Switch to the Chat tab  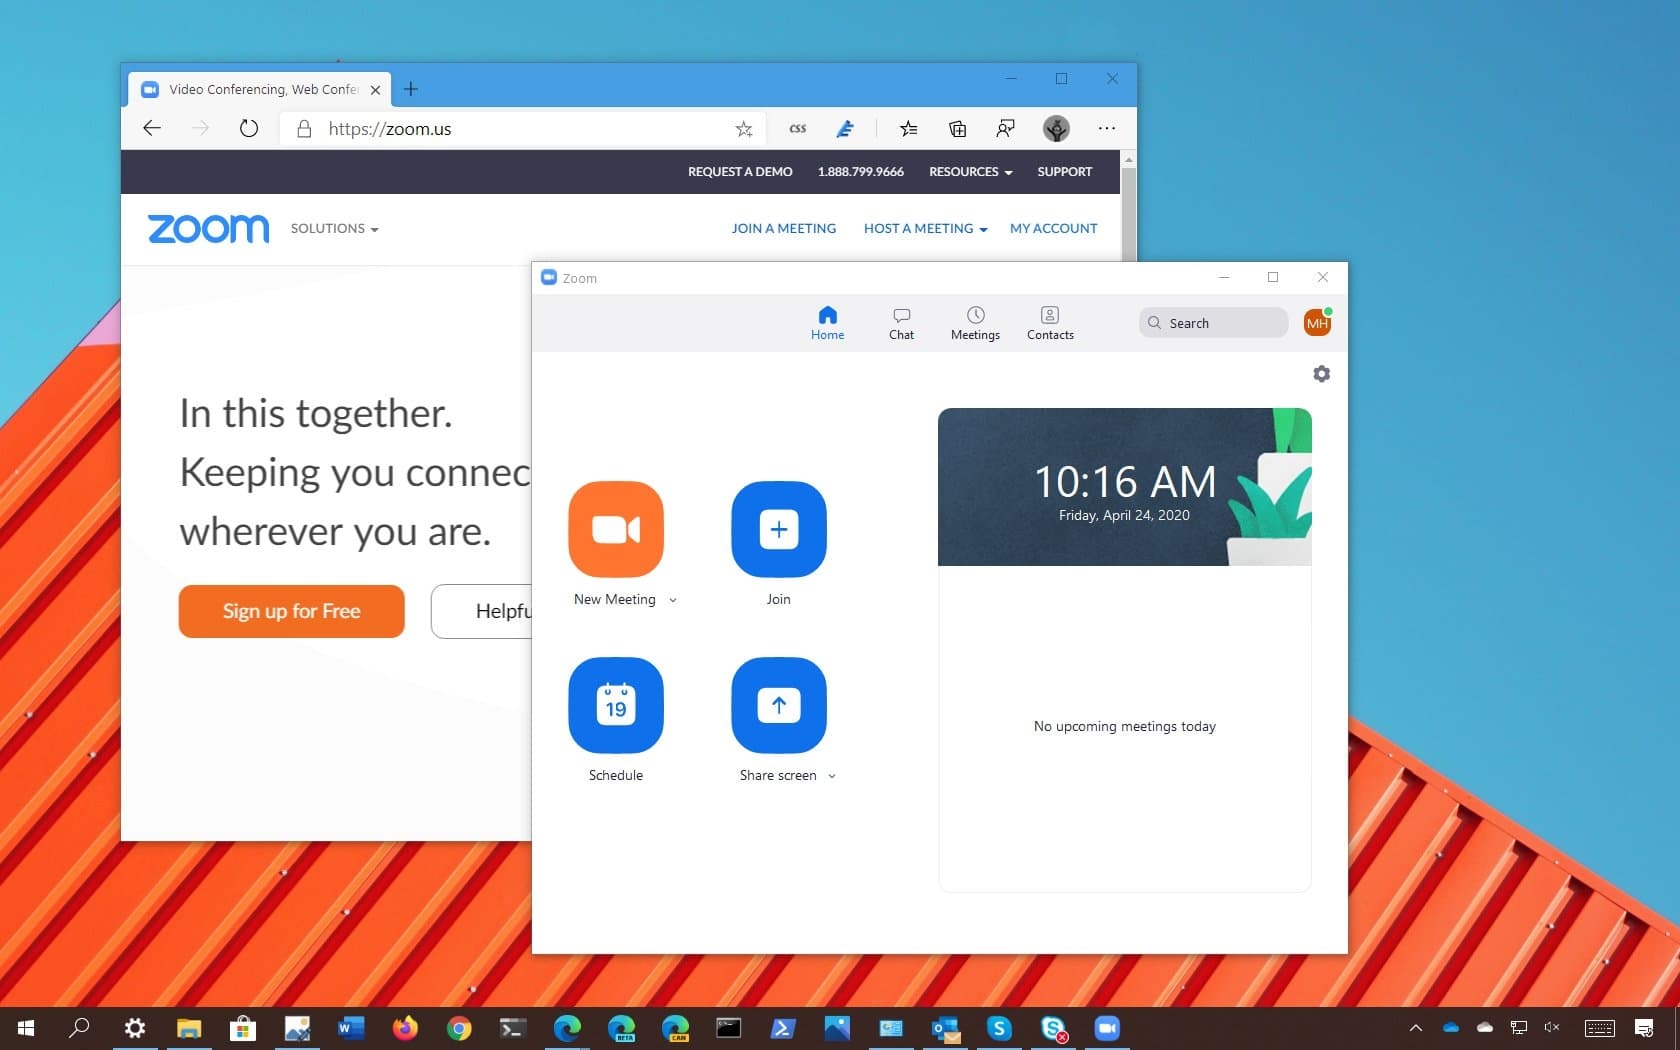point(901,323)
